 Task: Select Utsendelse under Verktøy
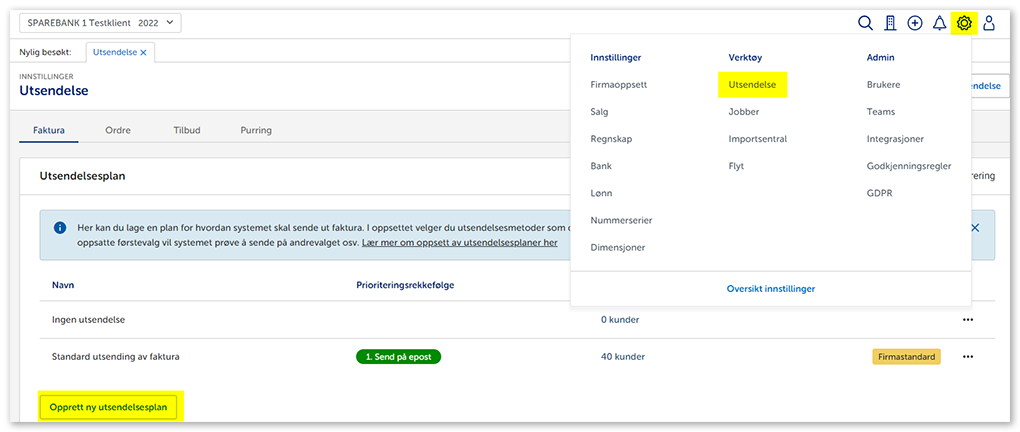[752, 85]
